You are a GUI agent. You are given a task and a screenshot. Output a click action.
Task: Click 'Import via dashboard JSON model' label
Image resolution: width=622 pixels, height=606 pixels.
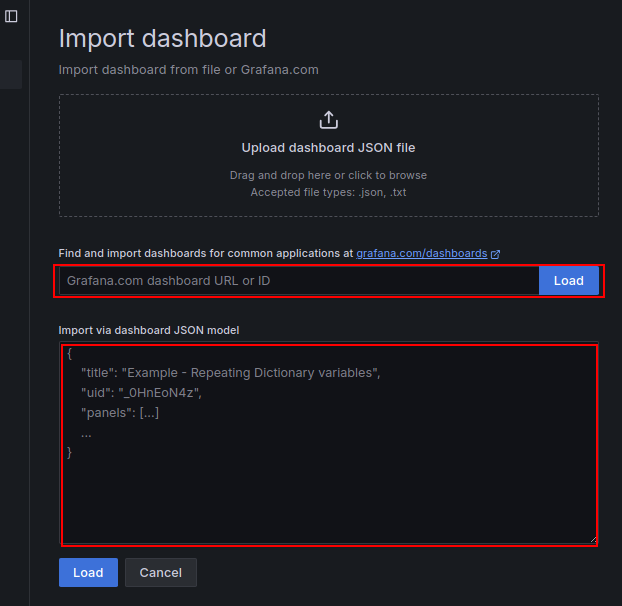[149, 330]
